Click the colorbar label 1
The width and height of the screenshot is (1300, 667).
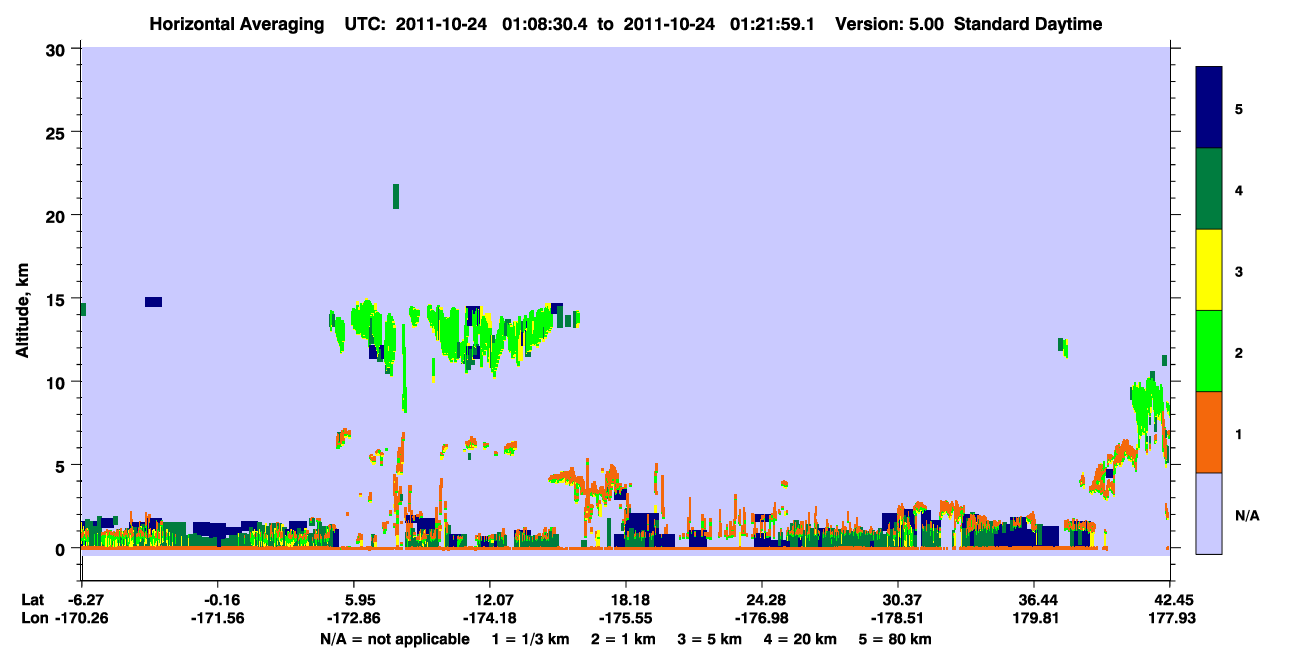tap(1238, 433)
